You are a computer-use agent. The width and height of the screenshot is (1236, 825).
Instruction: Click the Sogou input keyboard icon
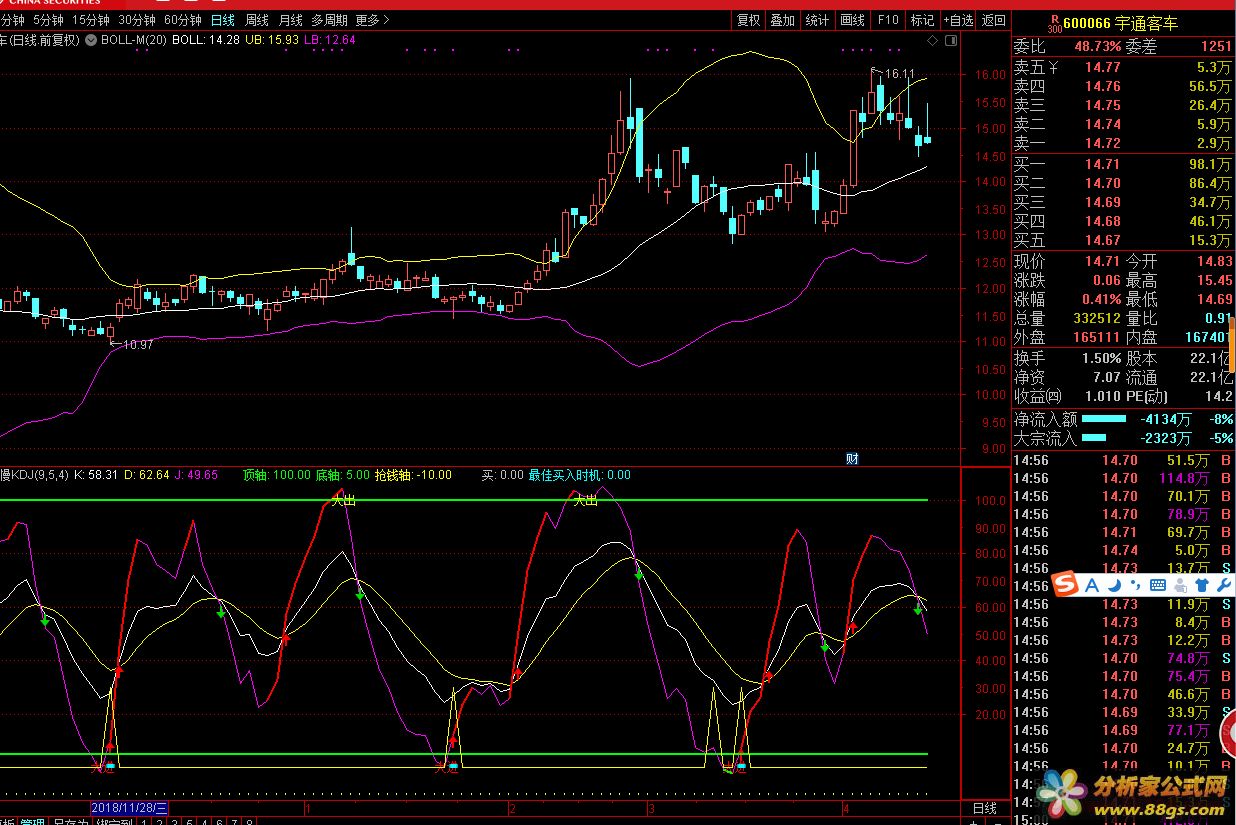click(x=1158, y=584)
